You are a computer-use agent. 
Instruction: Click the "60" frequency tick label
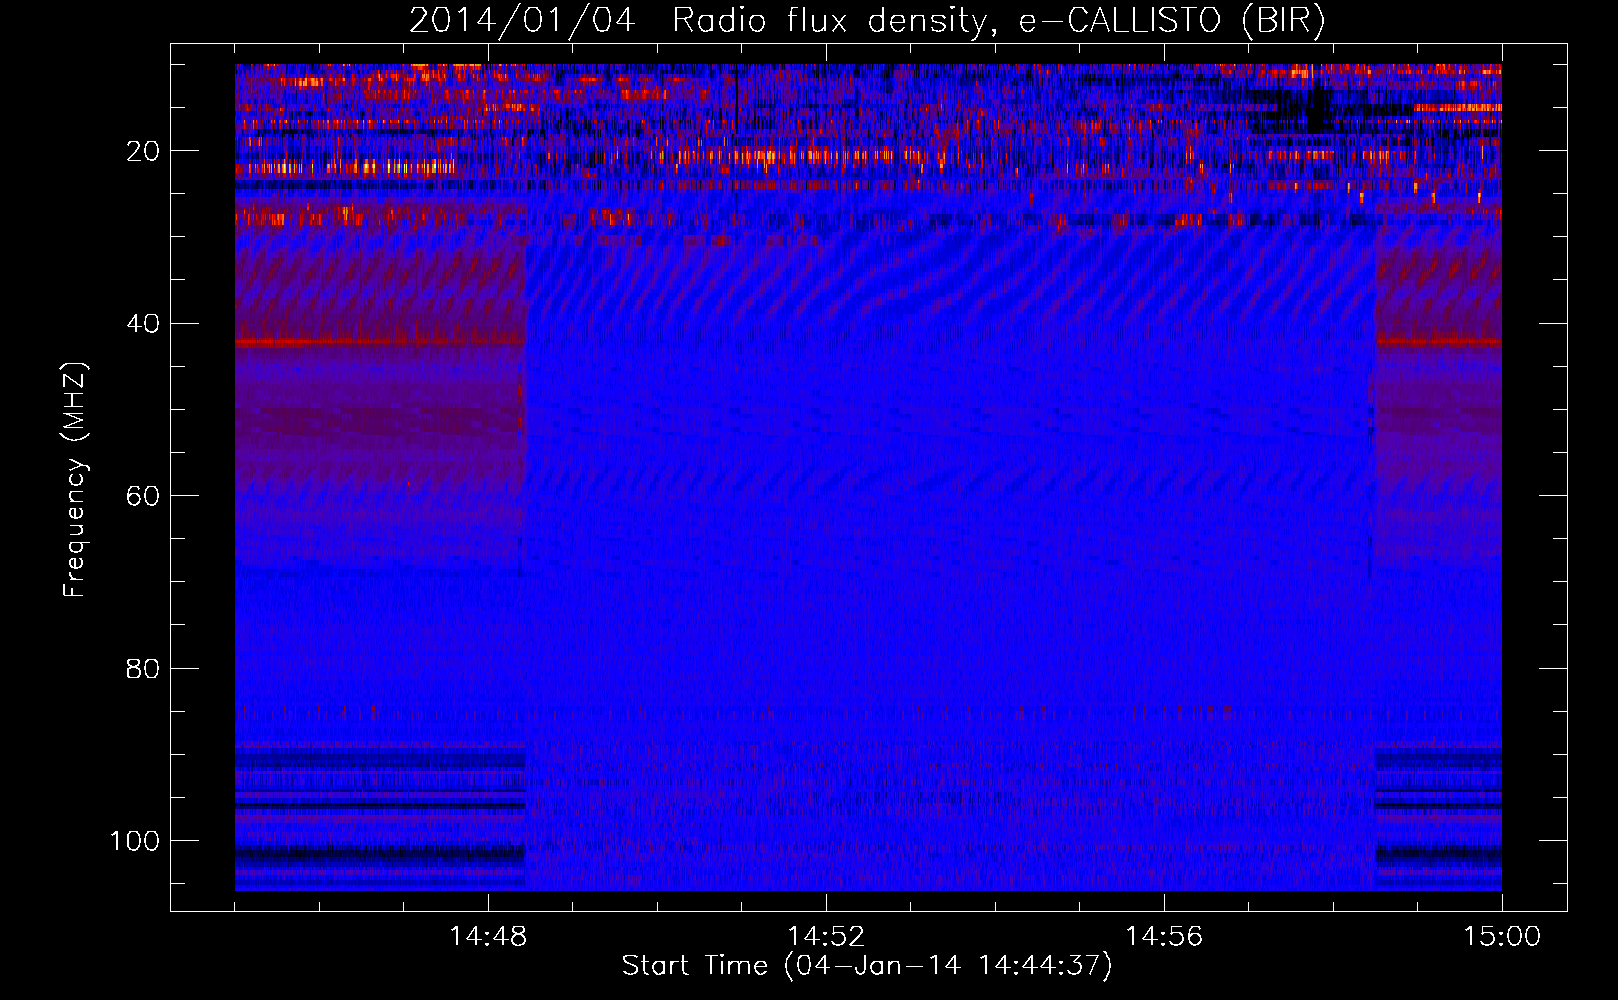pos(143,496)
